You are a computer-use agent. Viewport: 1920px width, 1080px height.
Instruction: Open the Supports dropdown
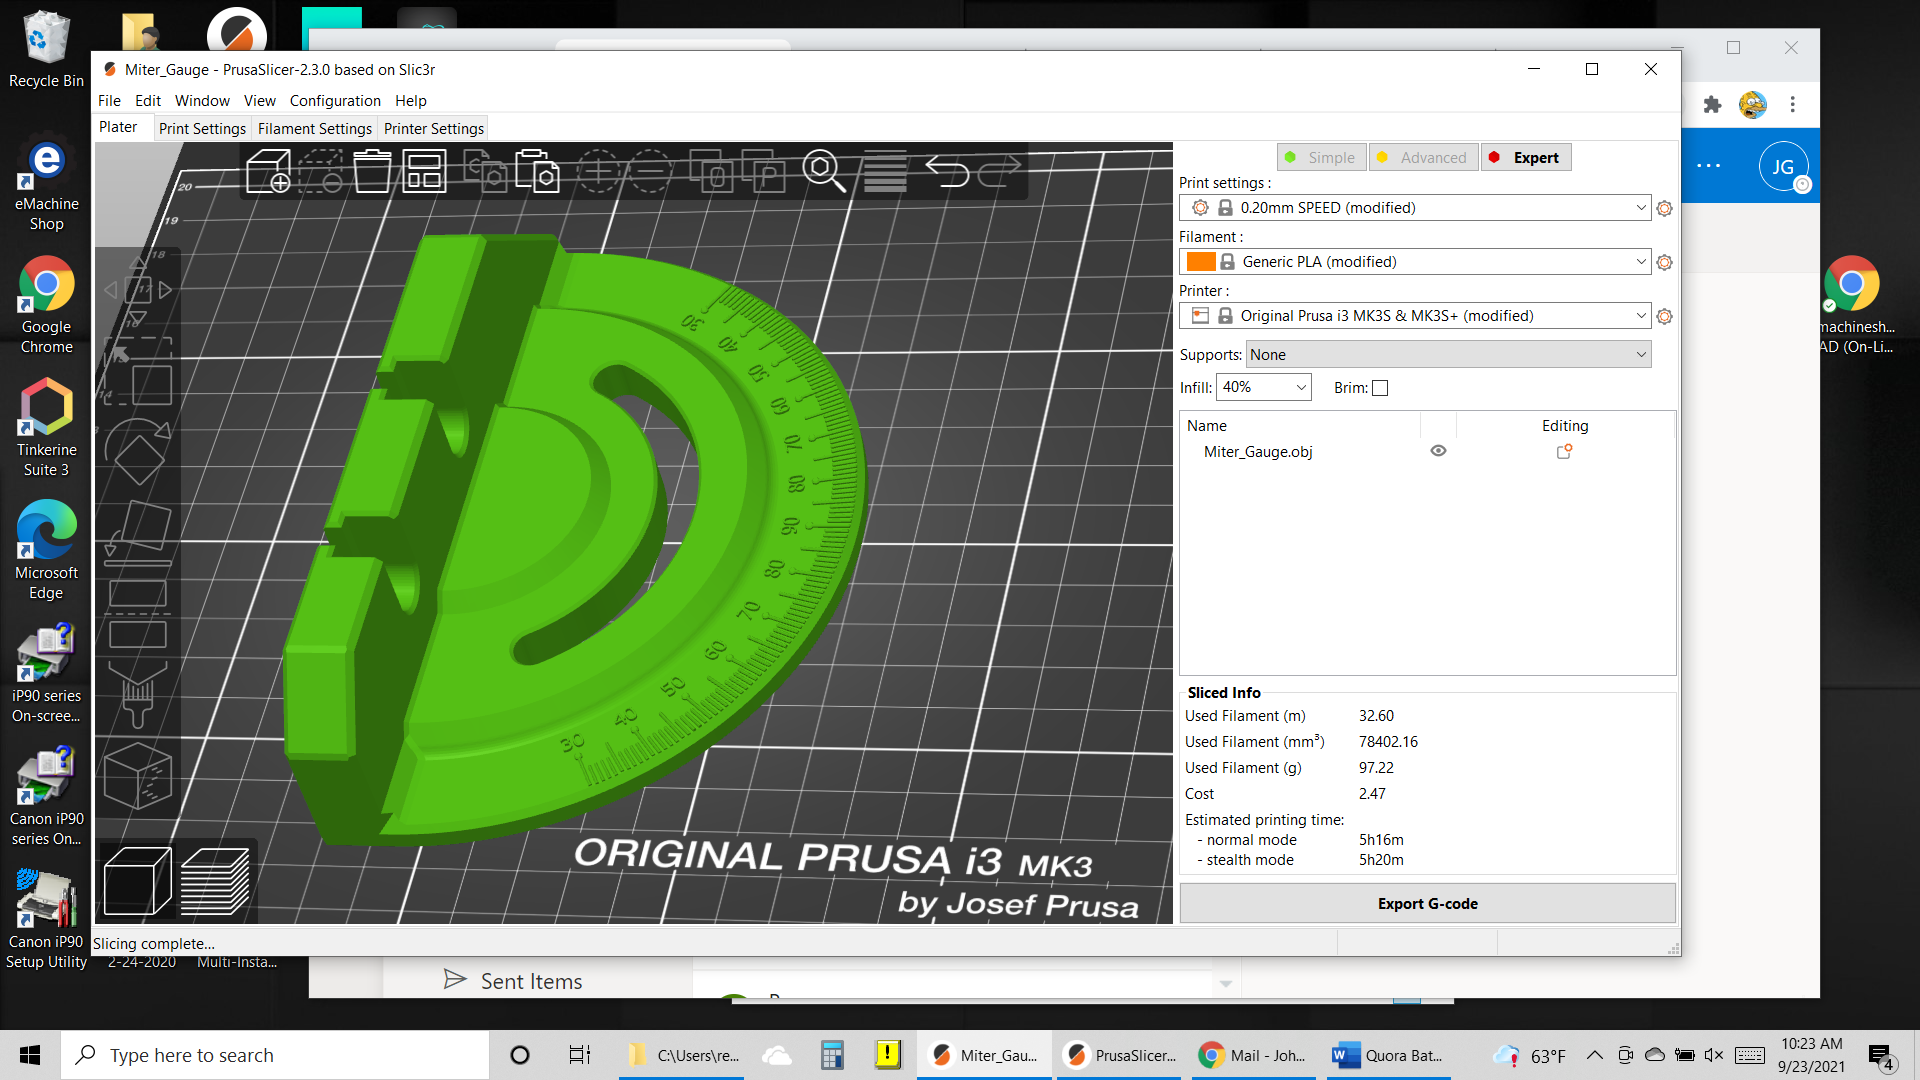point(1640,354)
